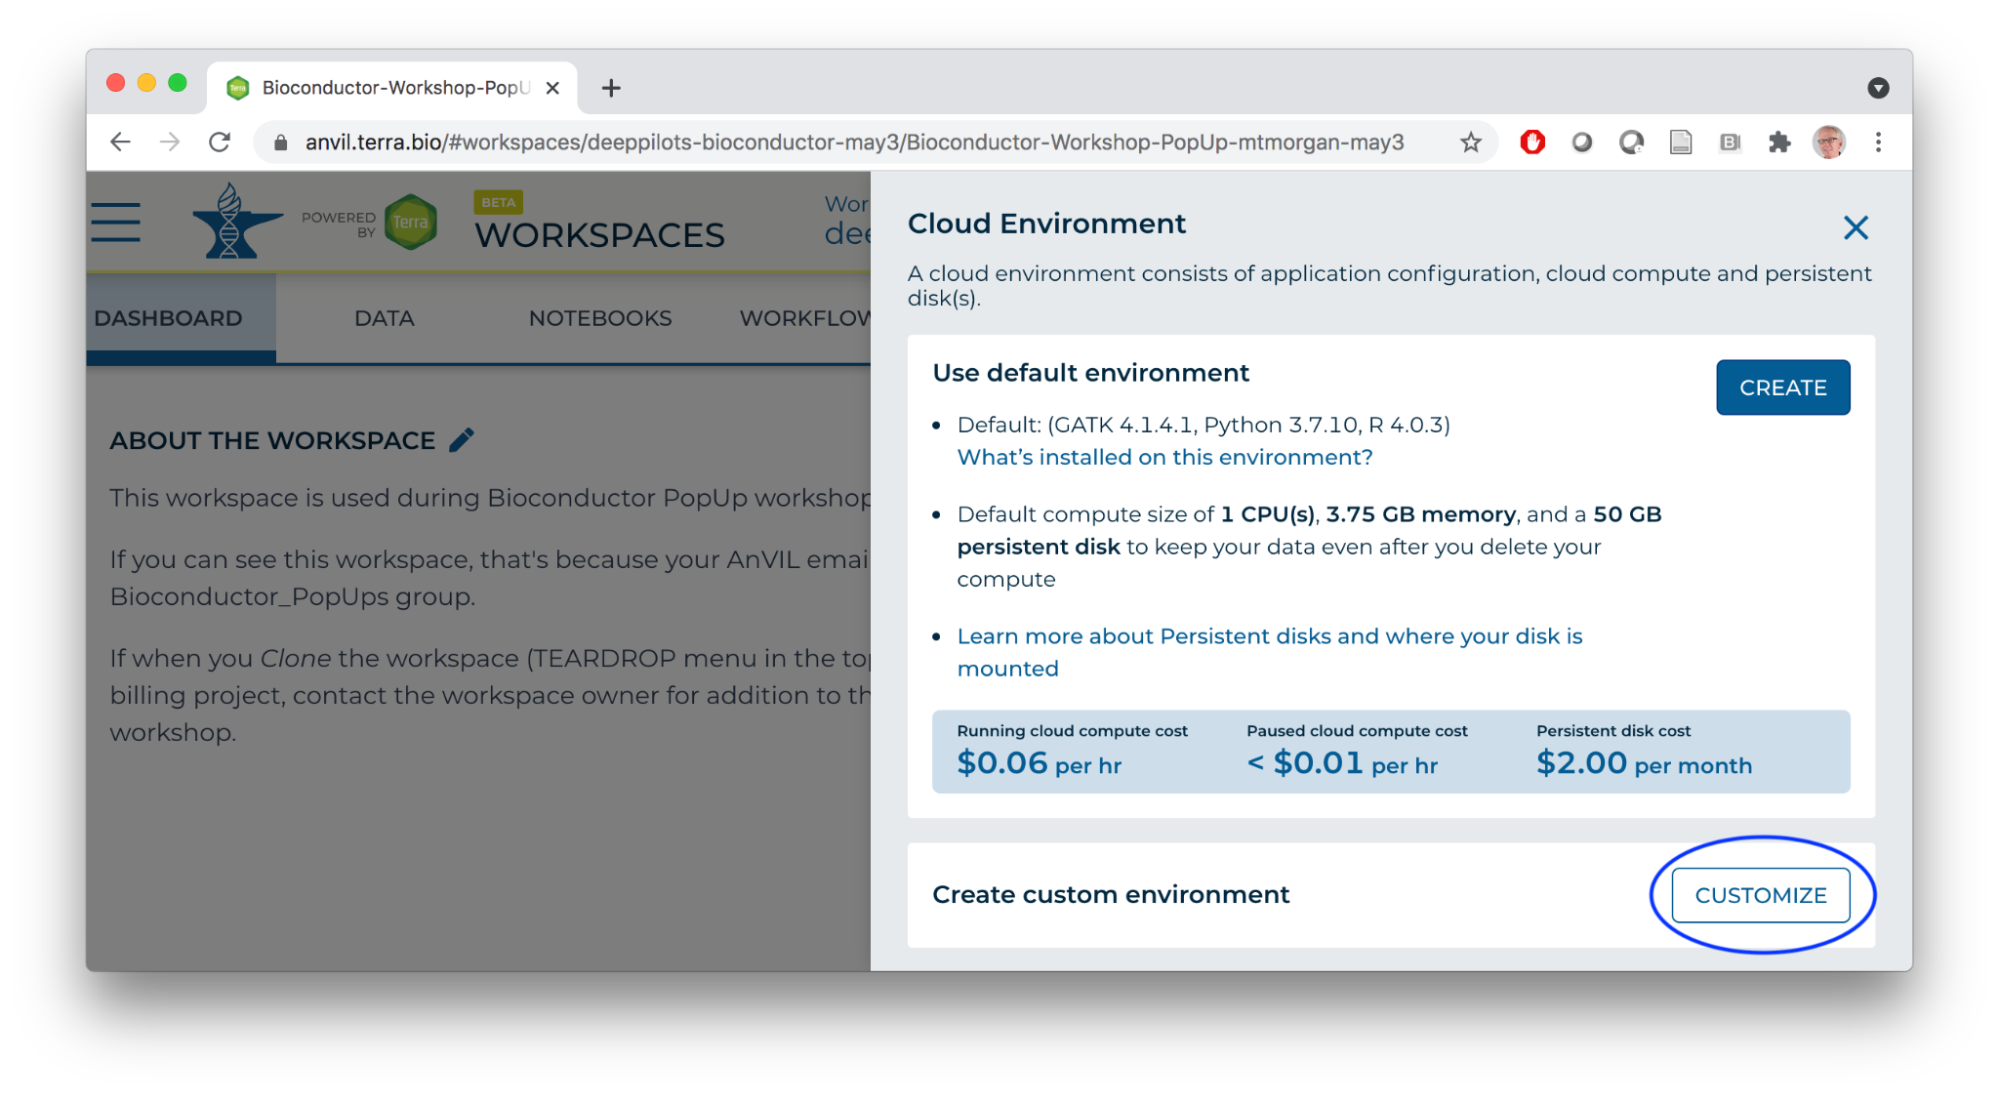Click the CREATE button for default environment
Viewport: 1999px width, 1095px height.
[x=1782, y=387]
